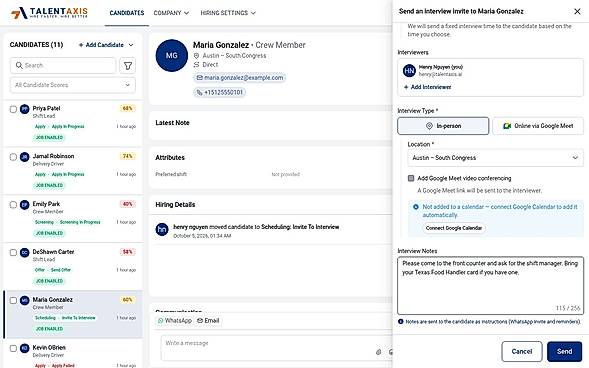Cancel the interview invite

522,352
